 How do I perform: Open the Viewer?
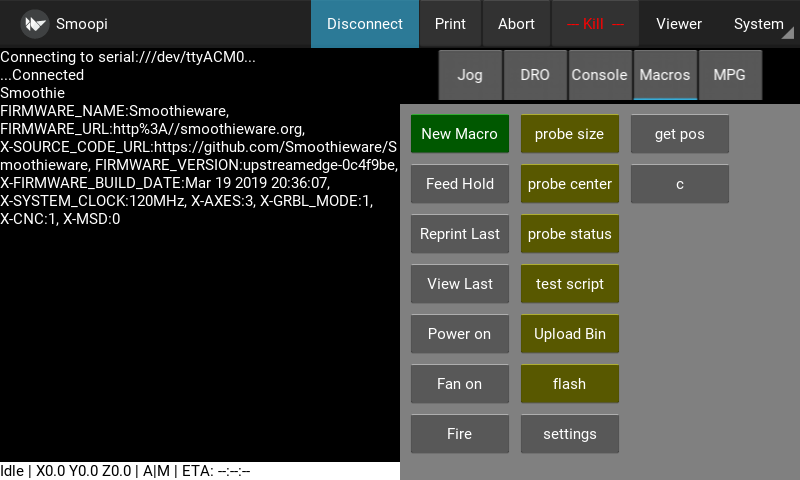679,24
